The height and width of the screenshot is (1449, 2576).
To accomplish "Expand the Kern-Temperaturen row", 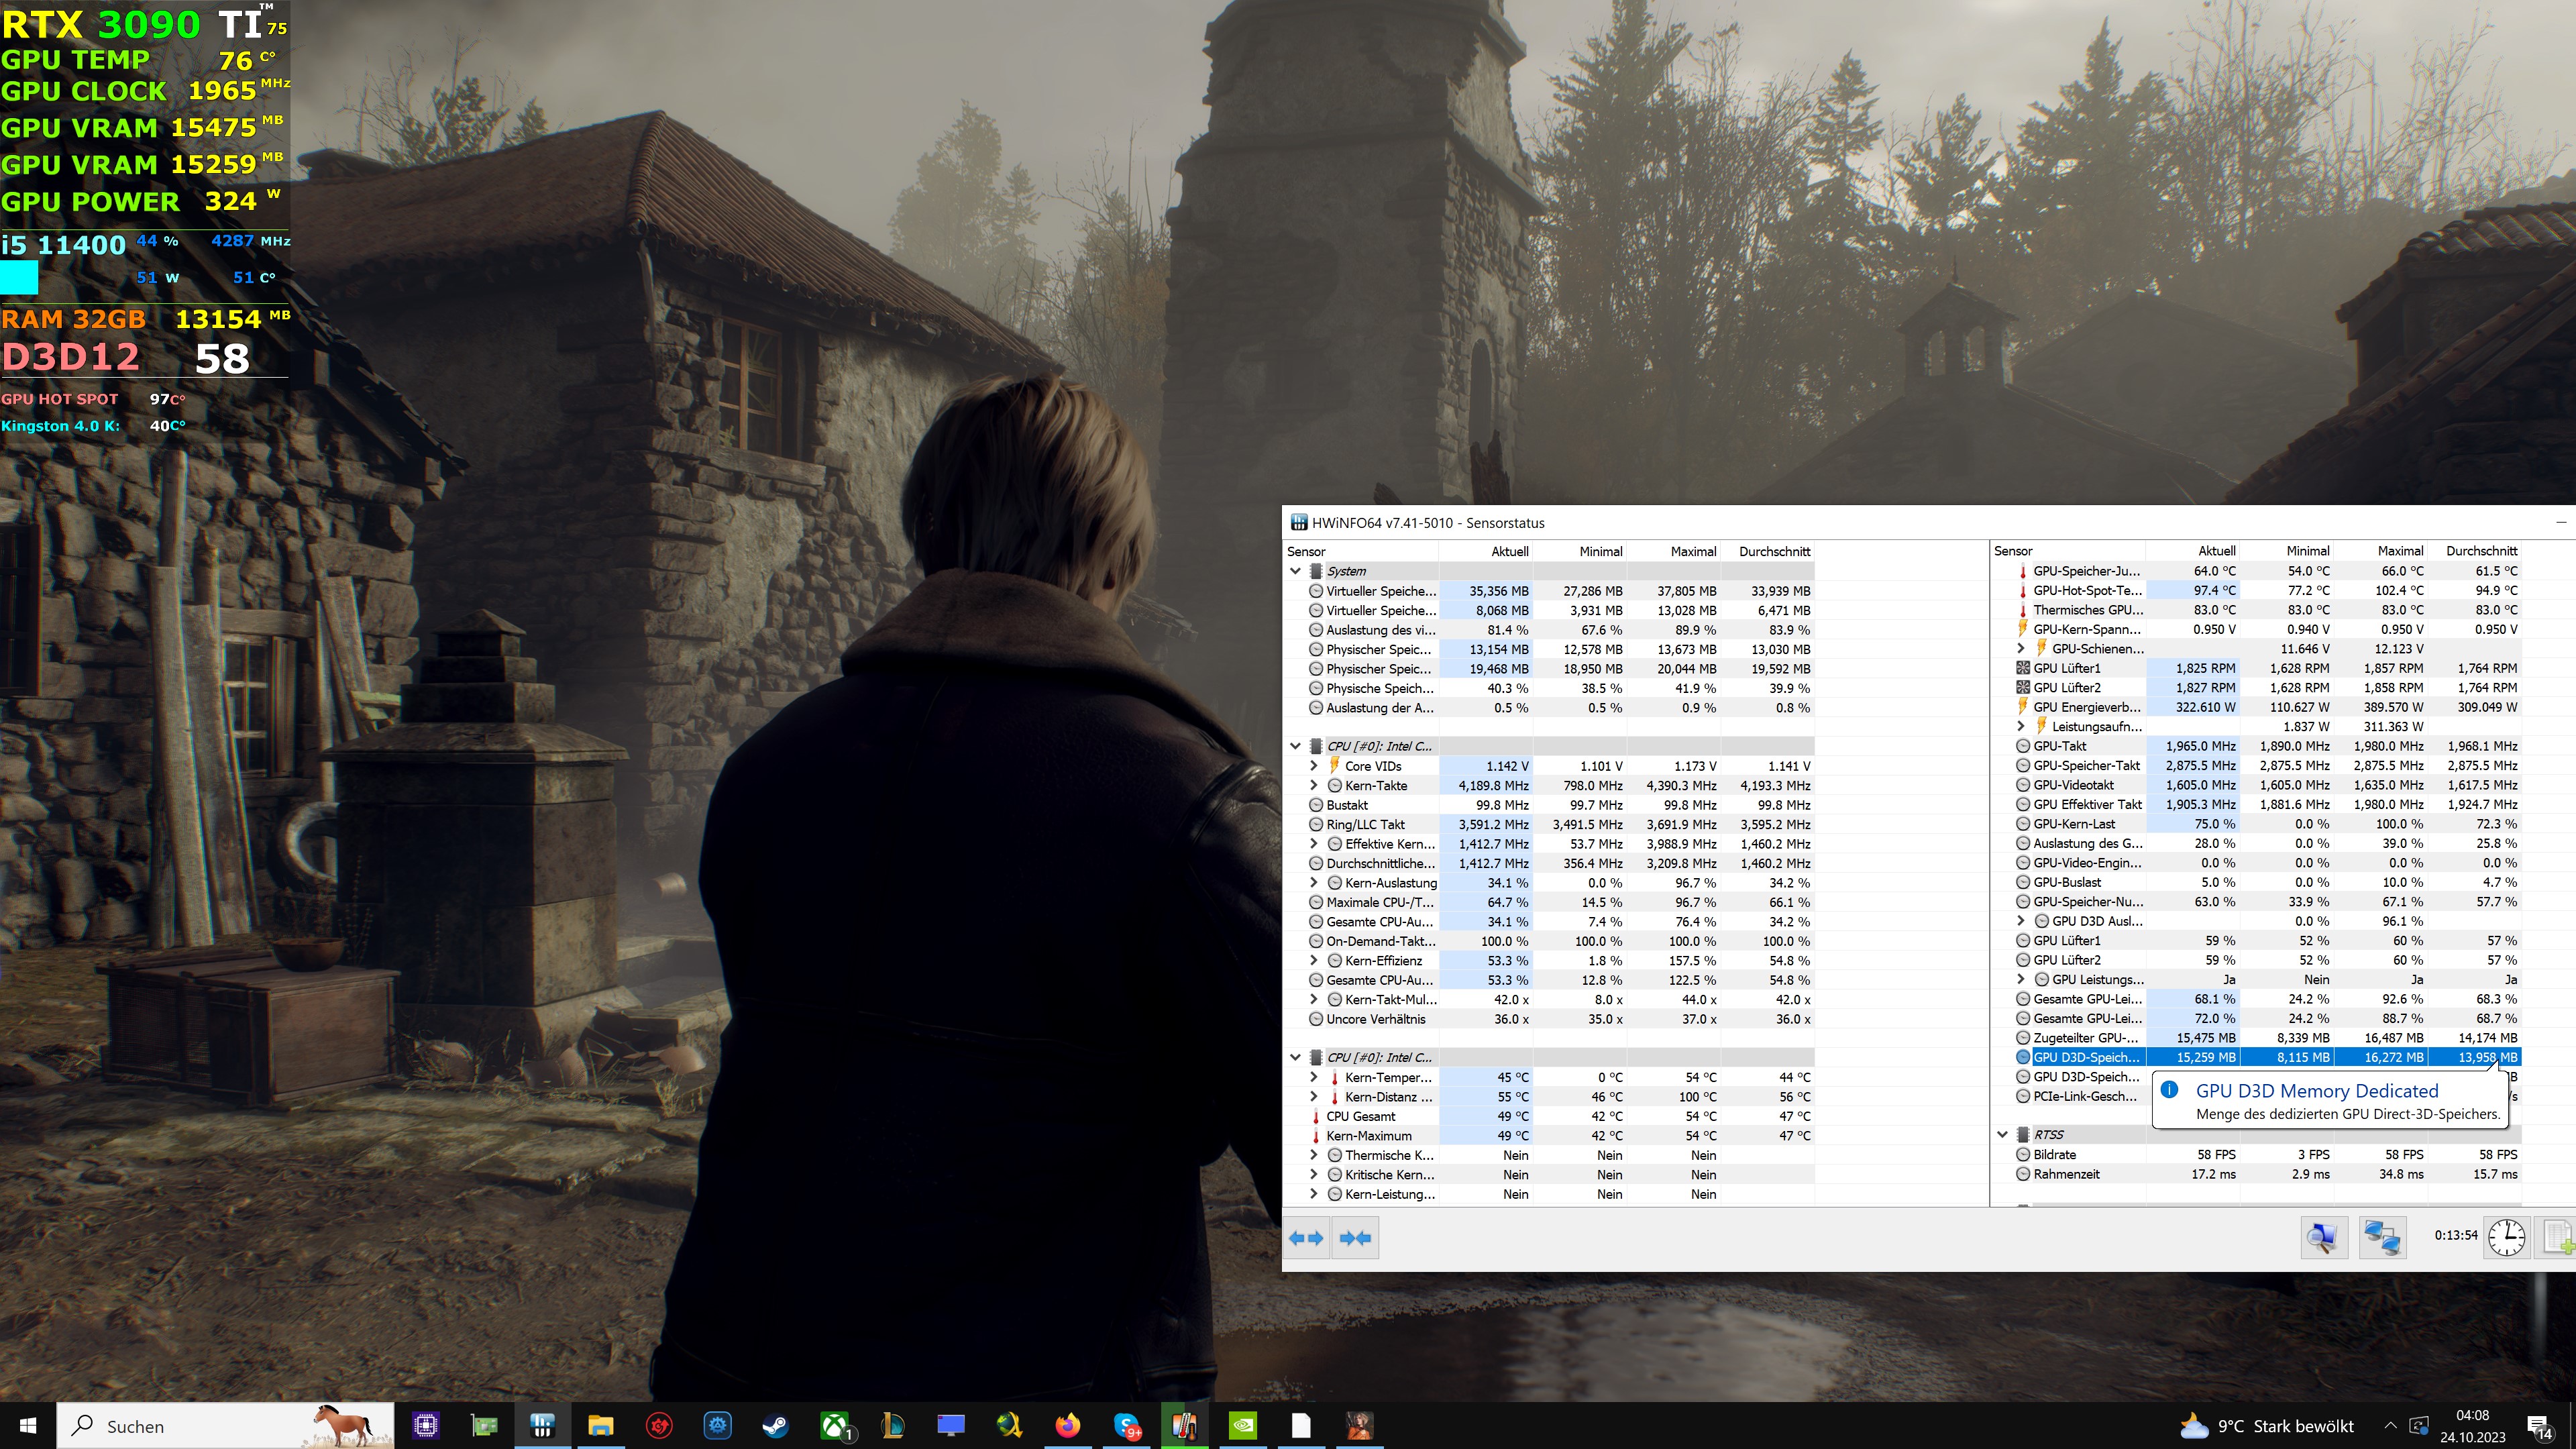I will click(1314, 1077).
